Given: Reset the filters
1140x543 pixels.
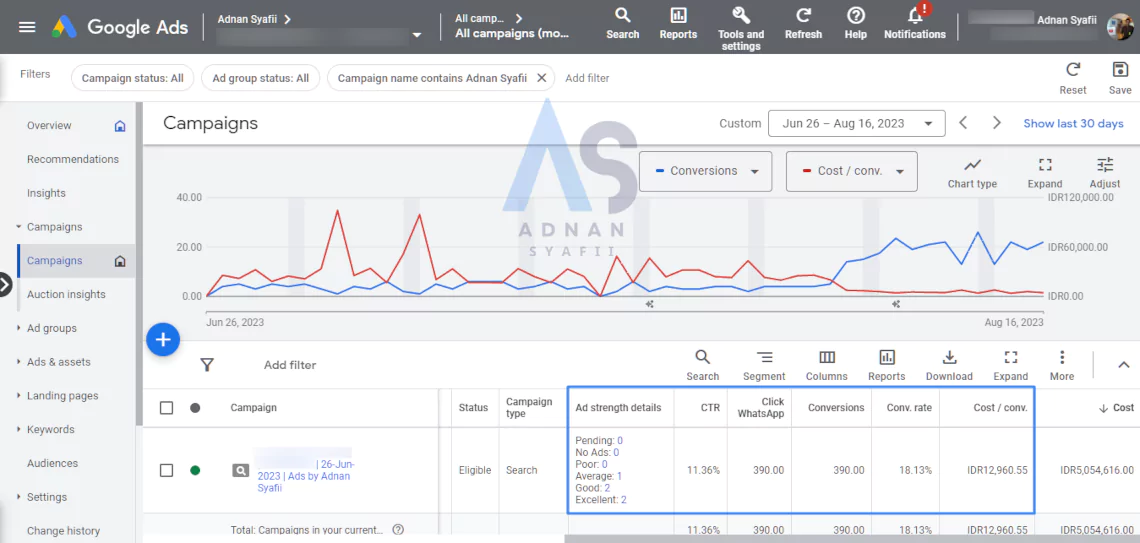Looking at the screenshot, I should [x=1072, y=79].
